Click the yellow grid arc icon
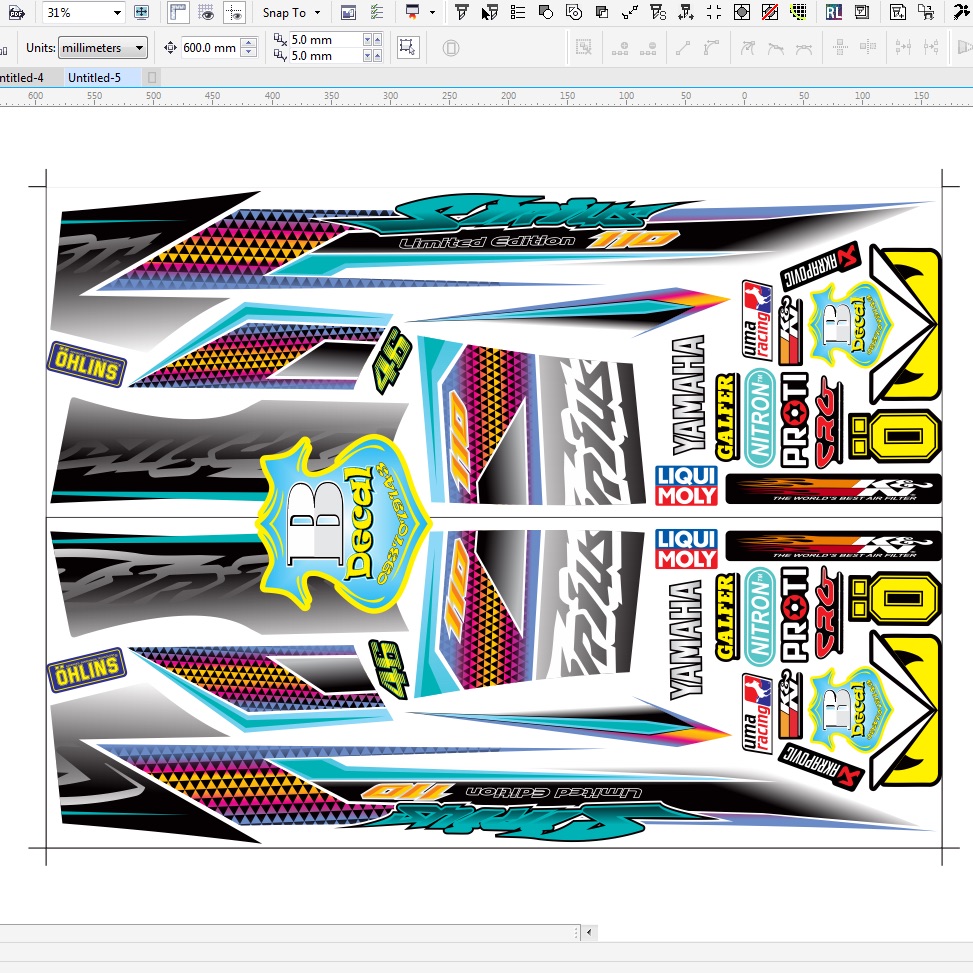 798,12
